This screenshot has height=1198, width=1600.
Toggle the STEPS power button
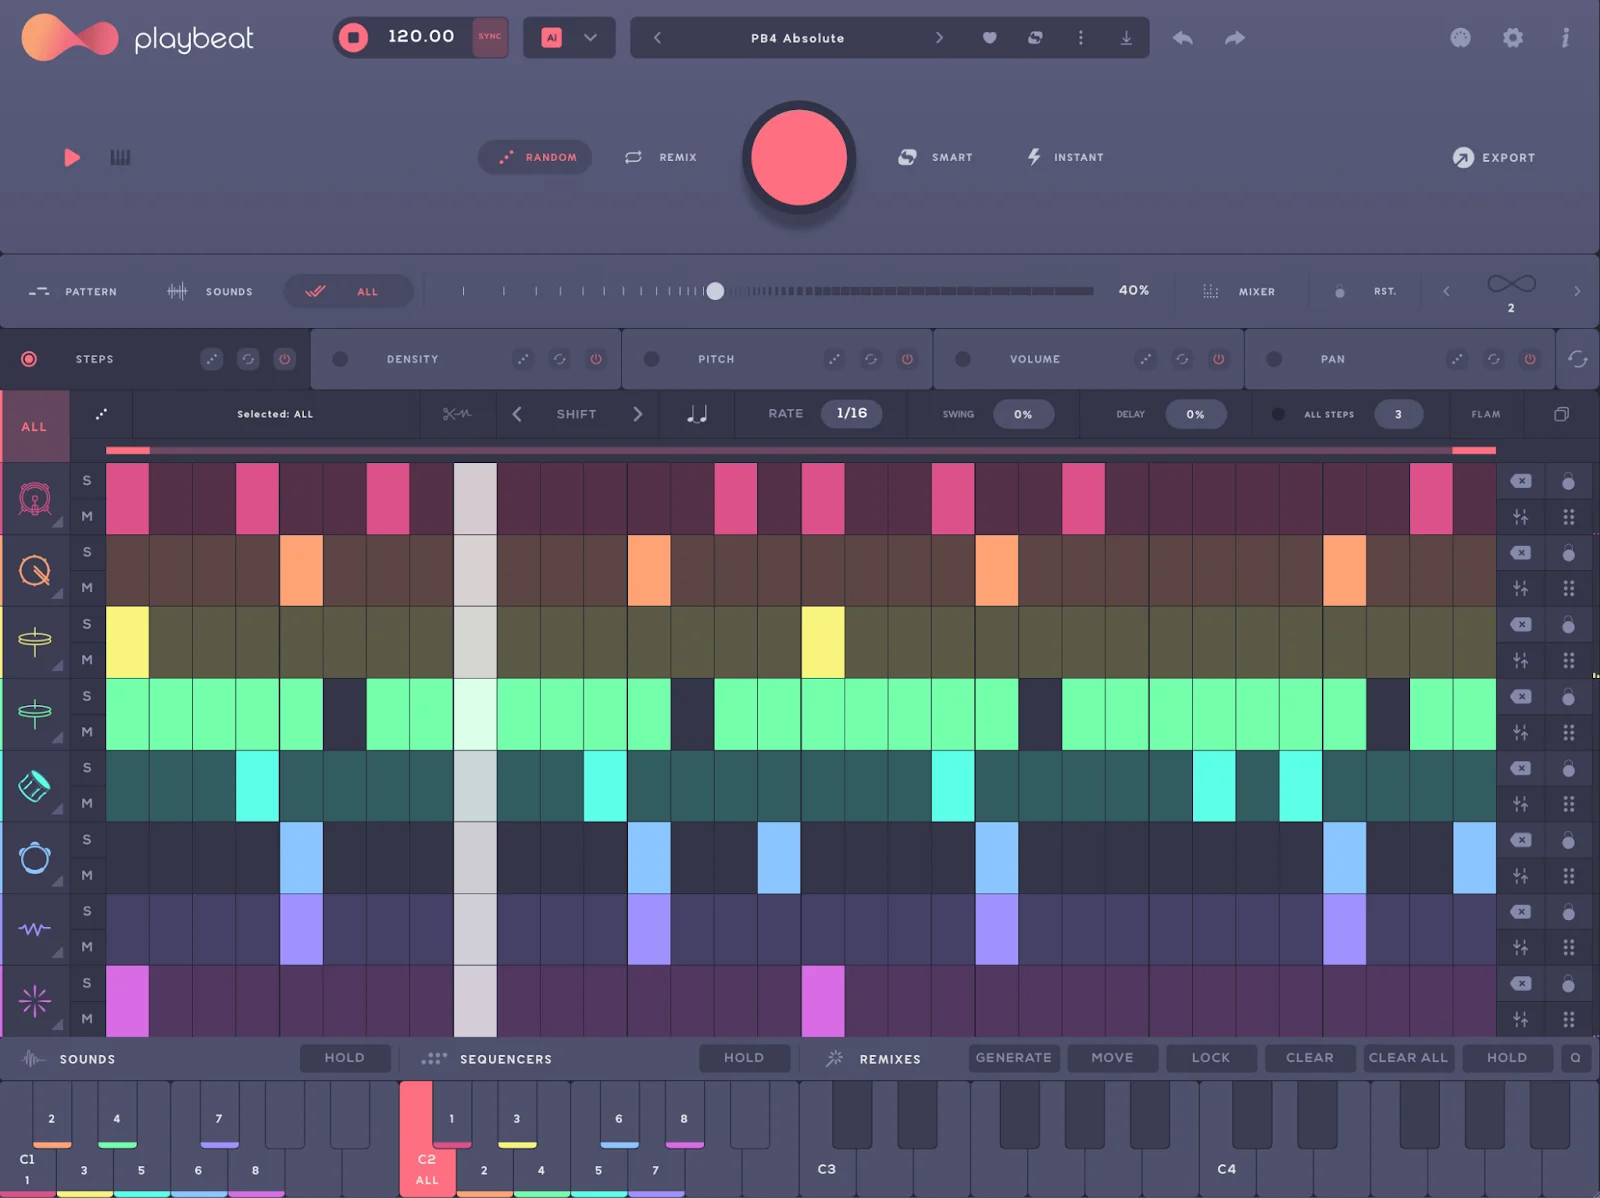(x=285, y=359)
